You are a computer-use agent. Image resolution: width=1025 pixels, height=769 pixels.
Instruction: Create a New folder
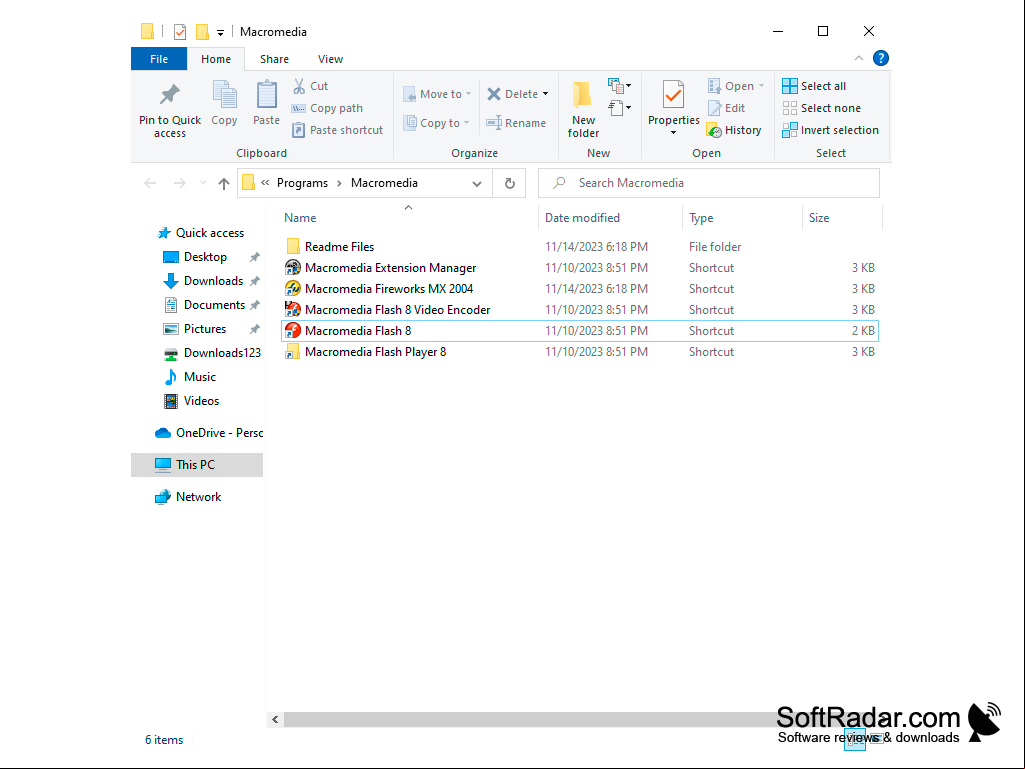pyautogui.click(x=583, y=109)
